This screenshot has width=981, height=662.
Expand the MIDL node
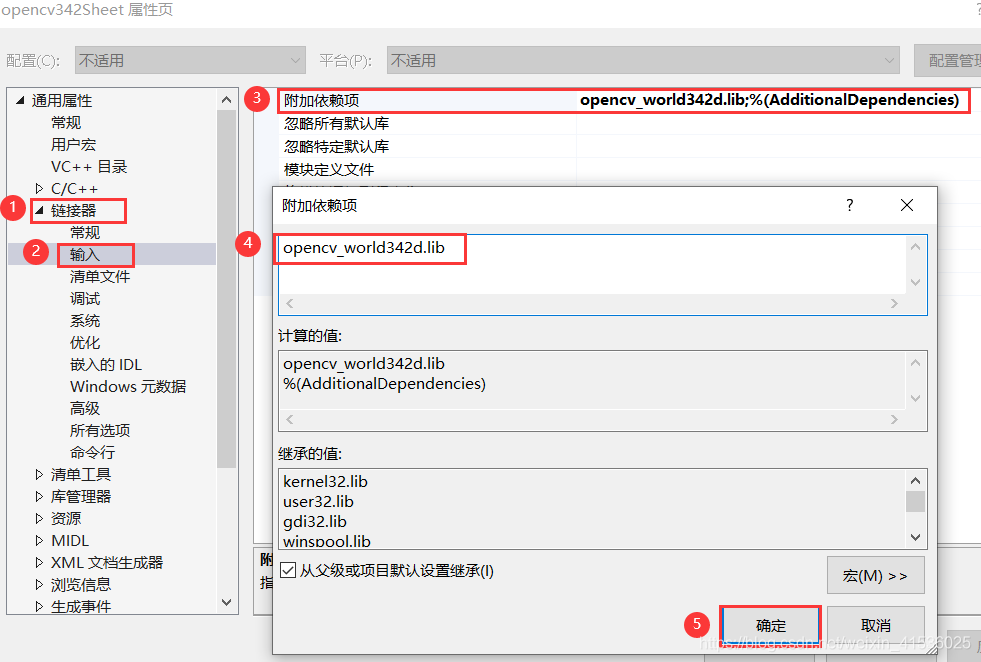click(39, 540)
